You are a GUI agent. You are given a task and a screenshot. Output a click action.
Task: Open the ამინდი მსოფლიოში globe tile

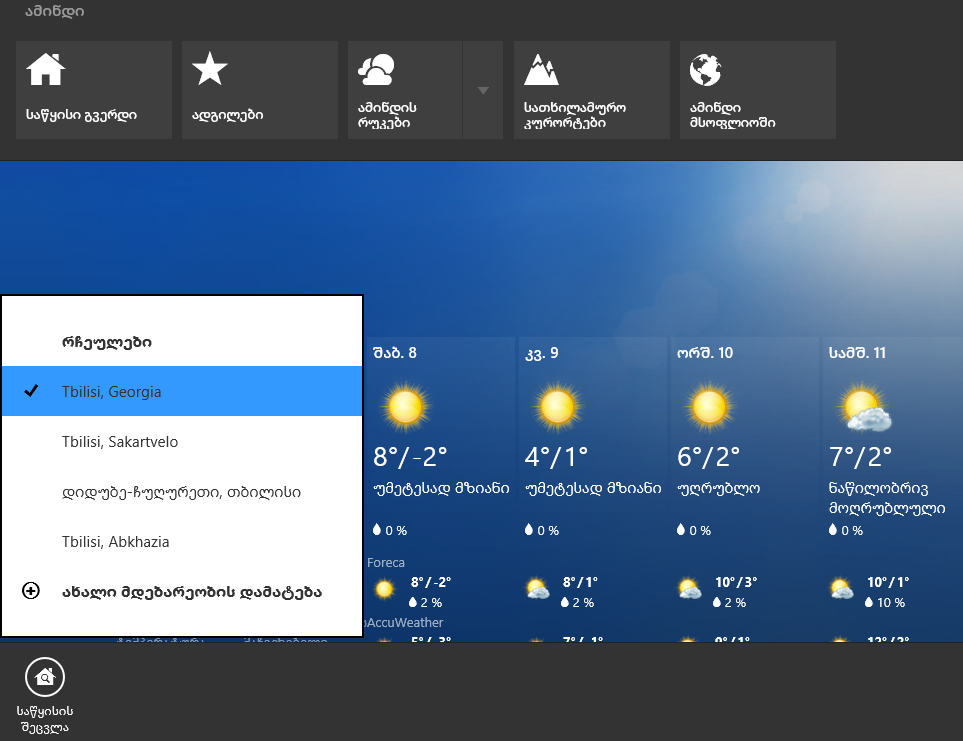[757, 90]
